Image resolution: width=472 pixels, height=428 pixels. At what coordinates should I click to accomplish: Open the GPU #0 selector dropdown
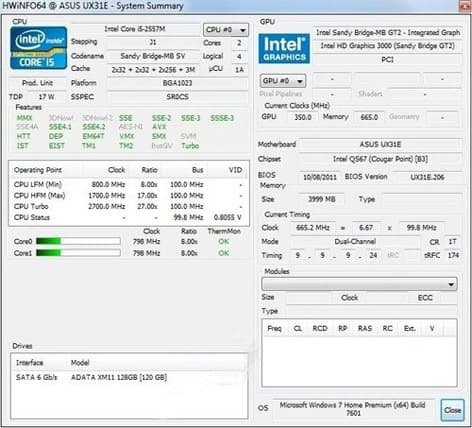point(283,81)
